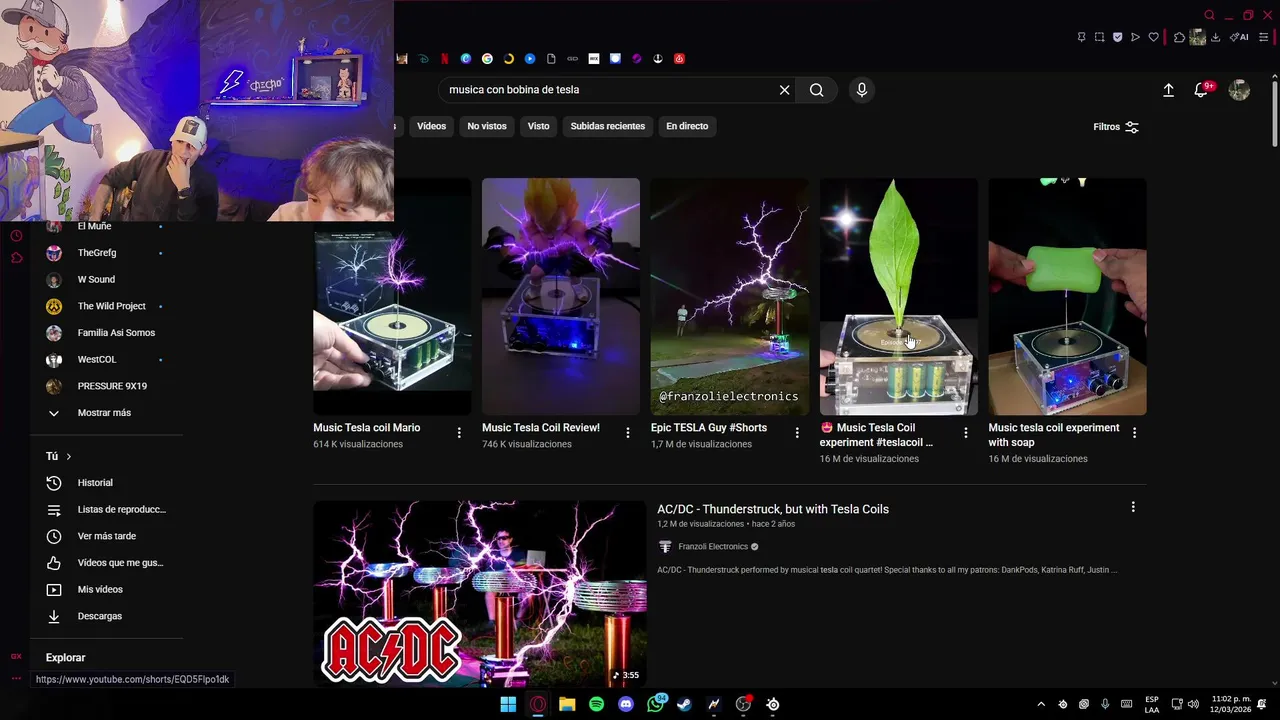Image resolution: width=1280 pixels, height=720 pixels.
Task: Expand the Tú section chevron
Action: pyautogui.click(x=68, y=456)
